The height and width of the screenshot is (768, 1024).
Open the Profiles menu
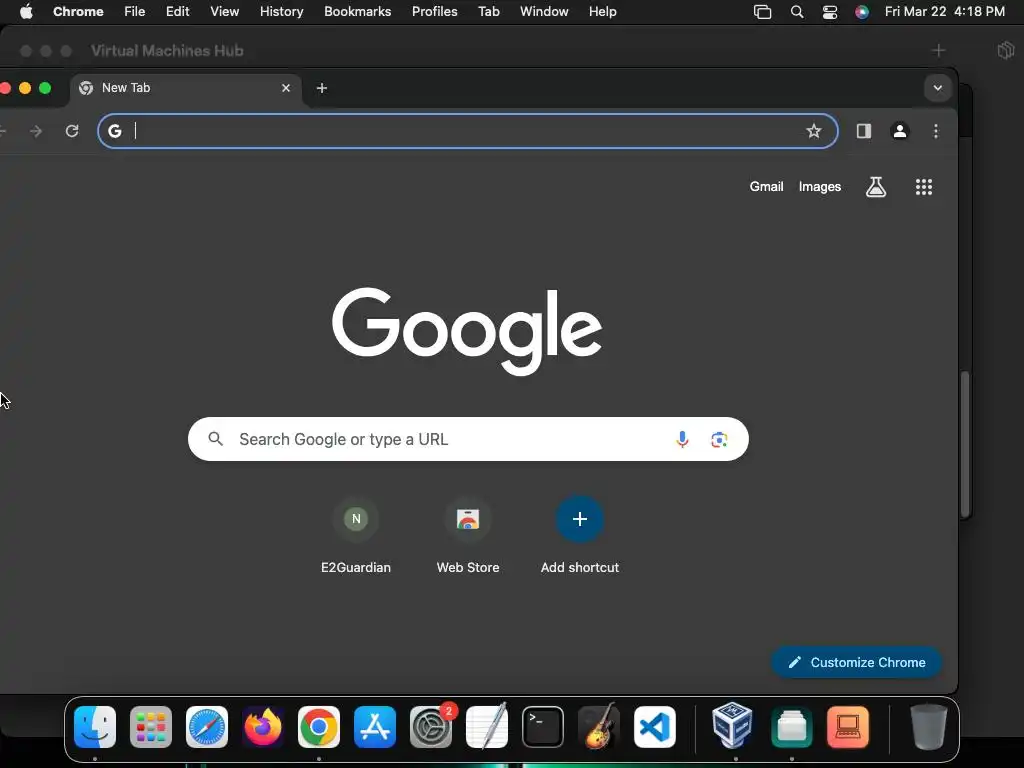434,12
